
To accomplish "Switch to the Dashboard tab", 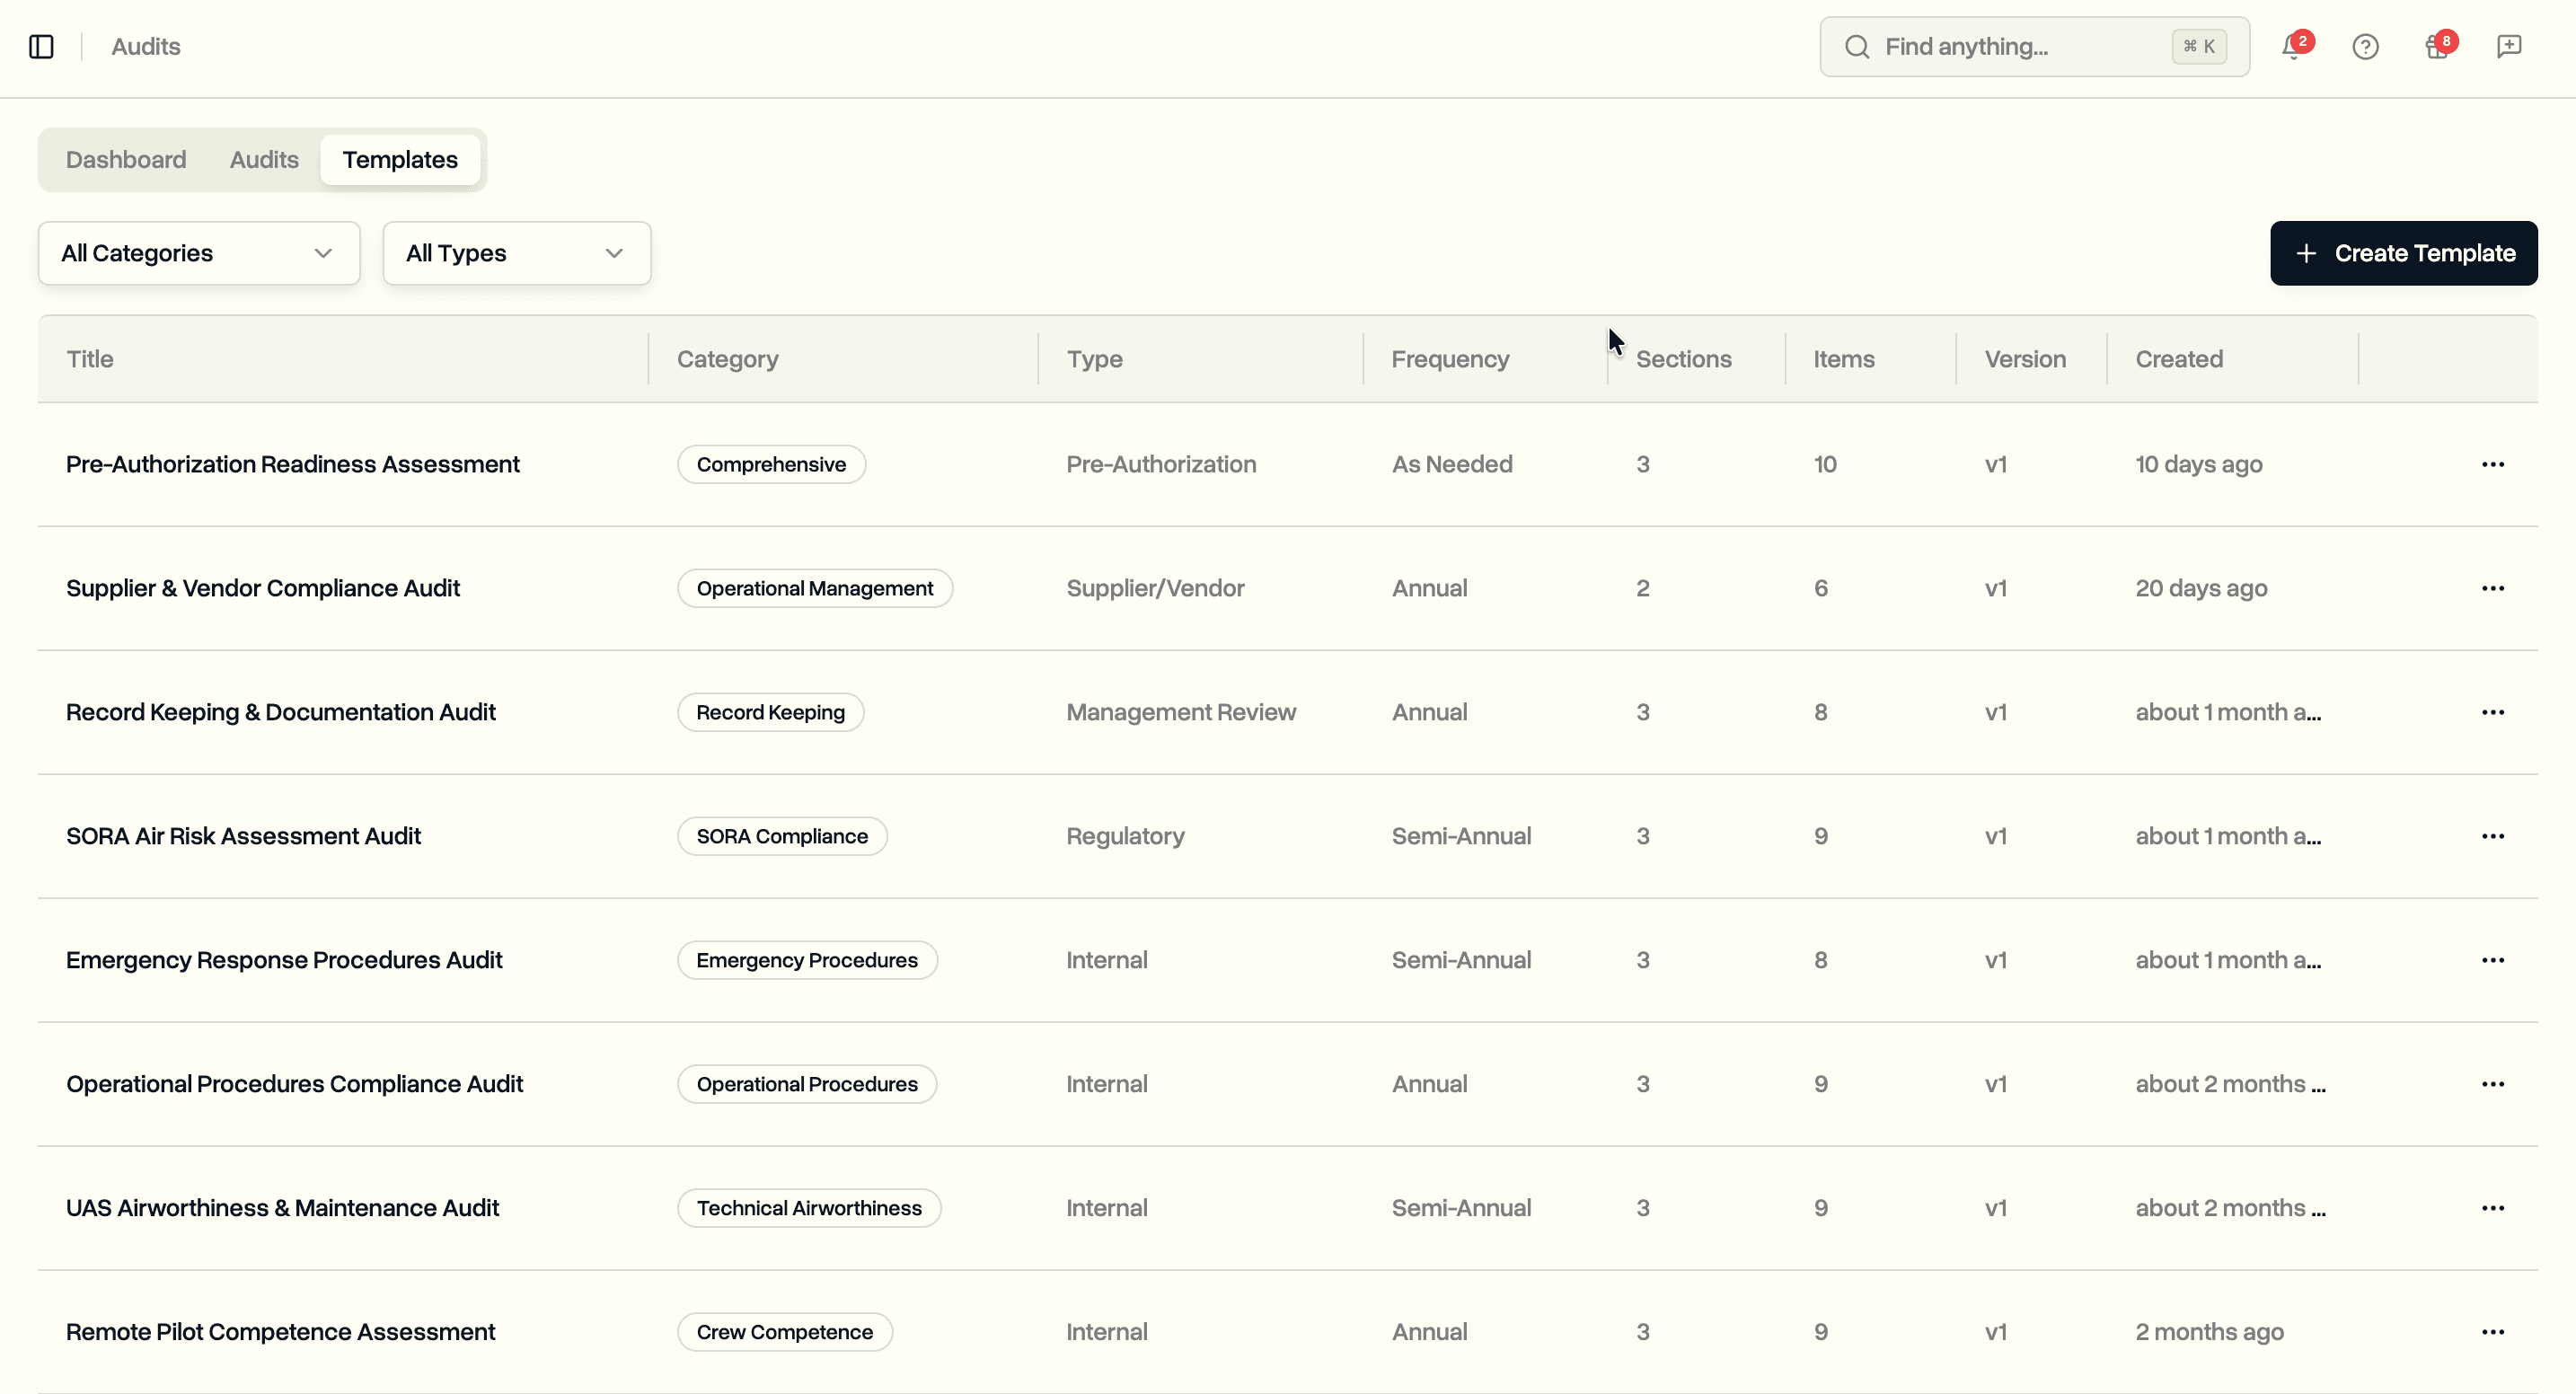I will click(x=126, y=159).
